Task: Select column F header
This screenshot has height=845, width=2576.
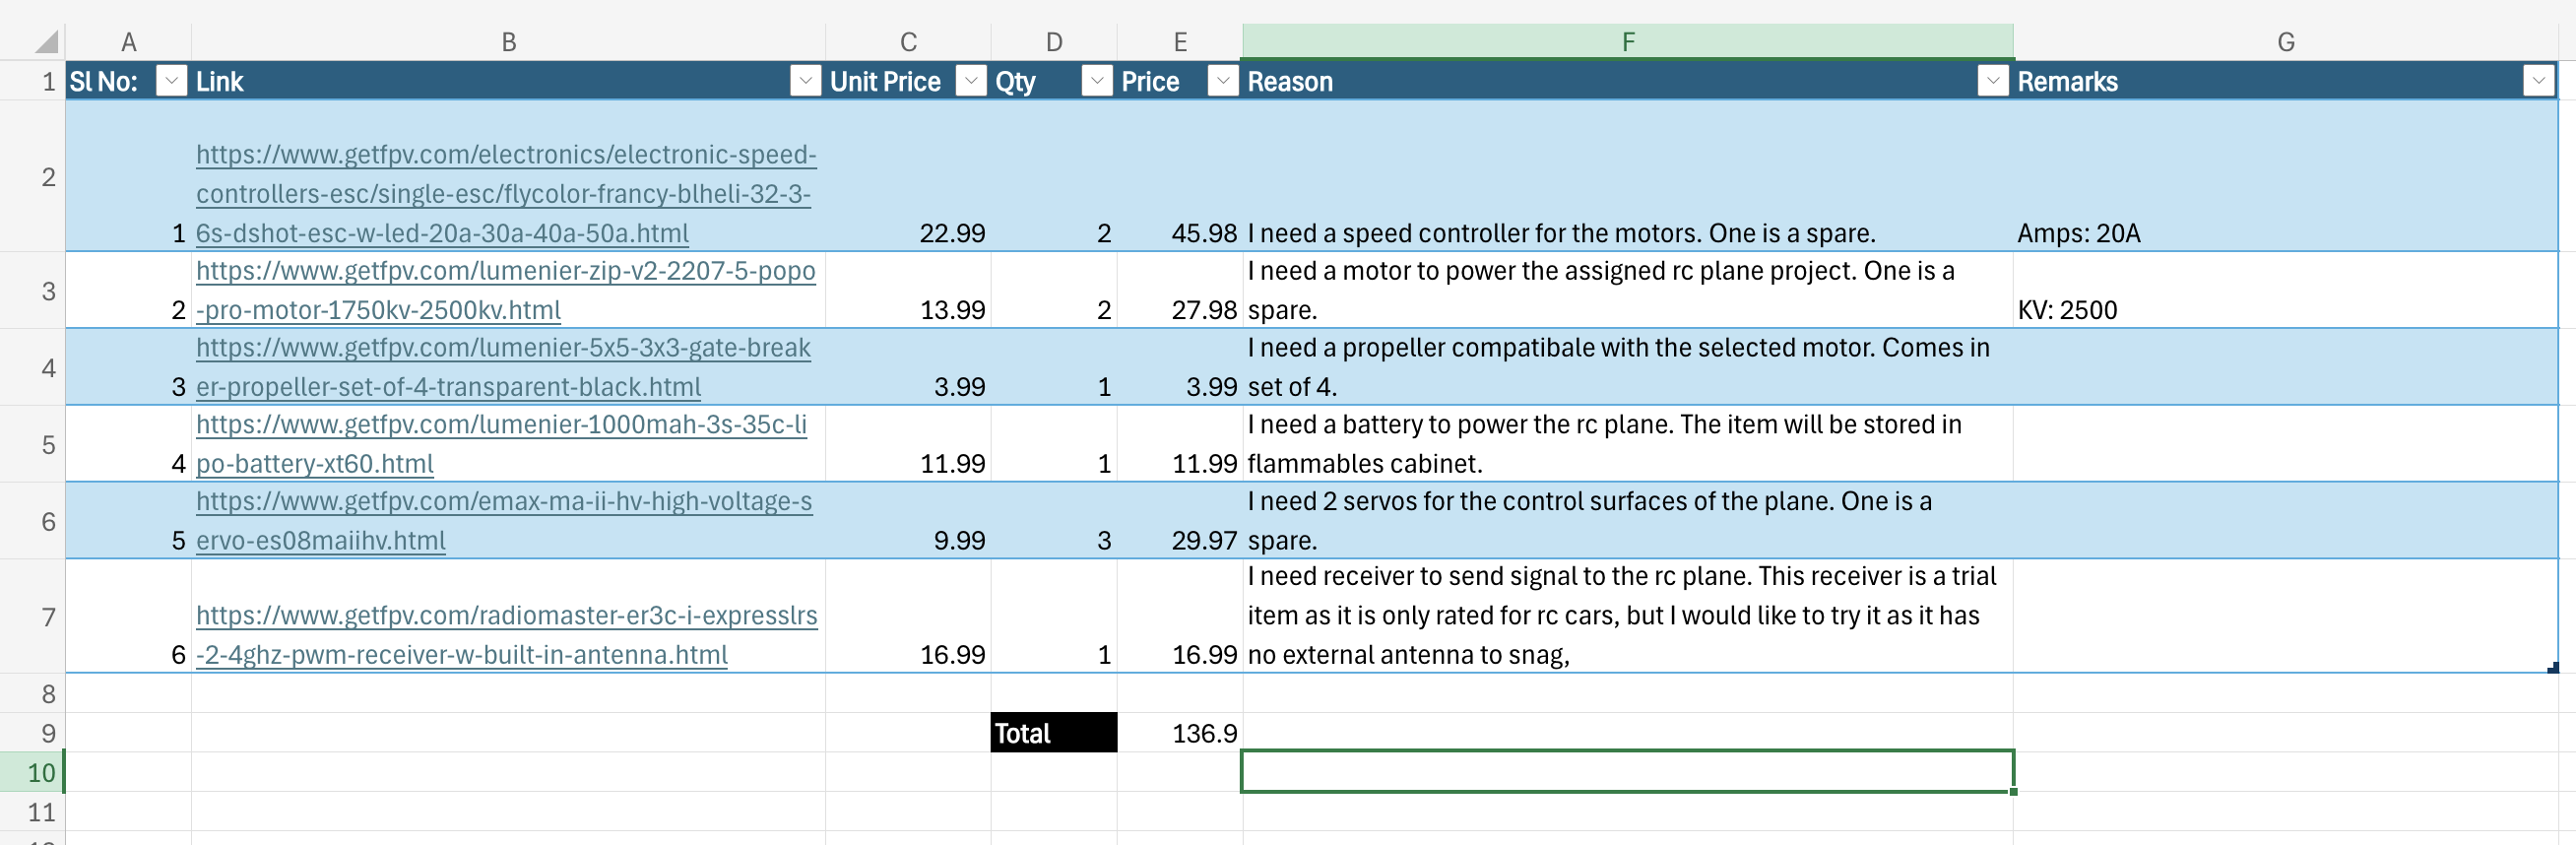Action: (x=1627, y=42)
